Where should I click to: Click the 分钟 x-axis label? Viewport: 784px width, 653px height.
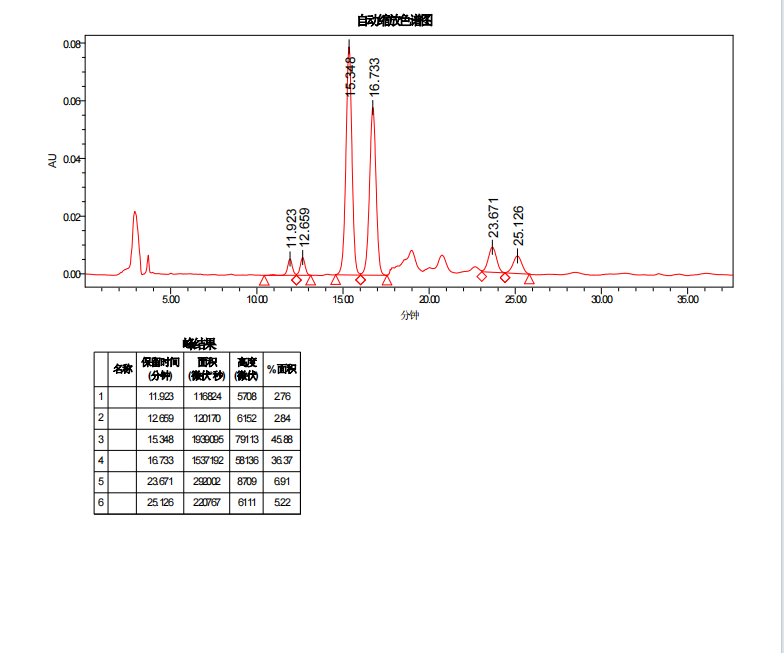(410, 314)
